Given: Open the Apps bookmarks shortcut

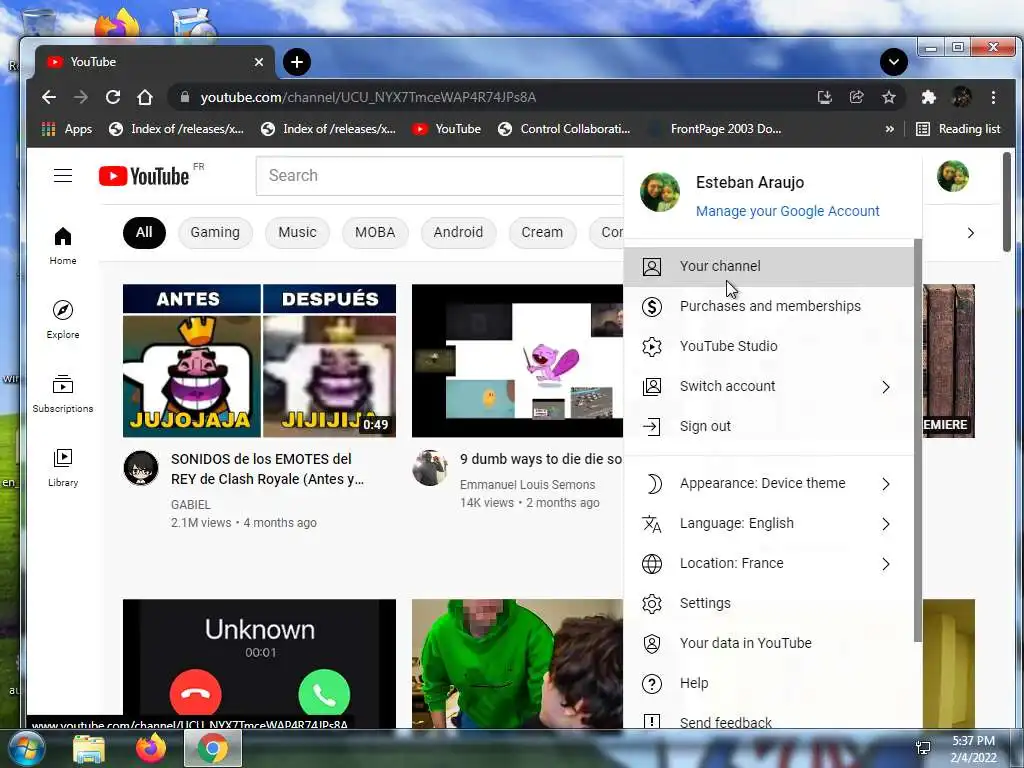Looking at the screenshot, I should pyautogui.click(x=67, y=129).
